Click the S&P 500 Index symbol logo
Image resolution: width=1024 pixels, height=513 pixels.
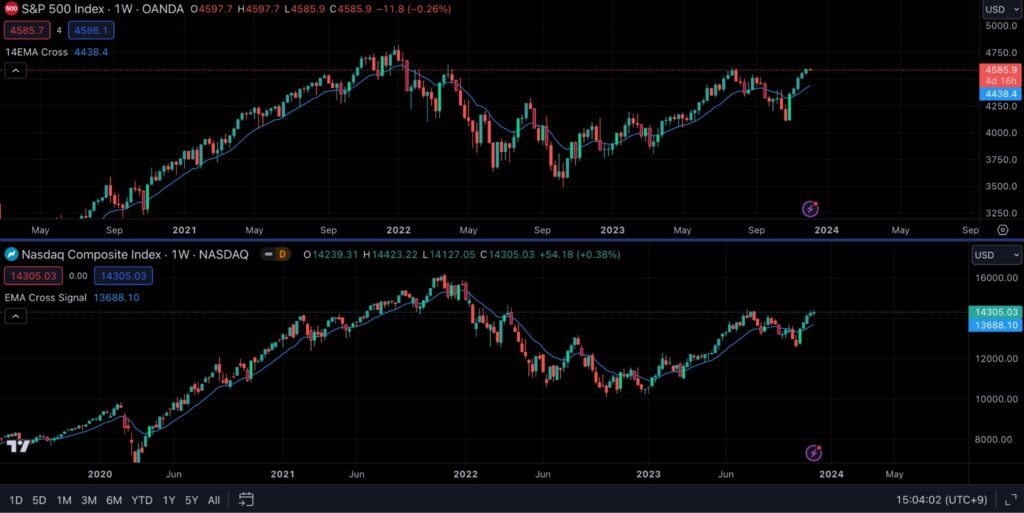click(x=11, y=9)
